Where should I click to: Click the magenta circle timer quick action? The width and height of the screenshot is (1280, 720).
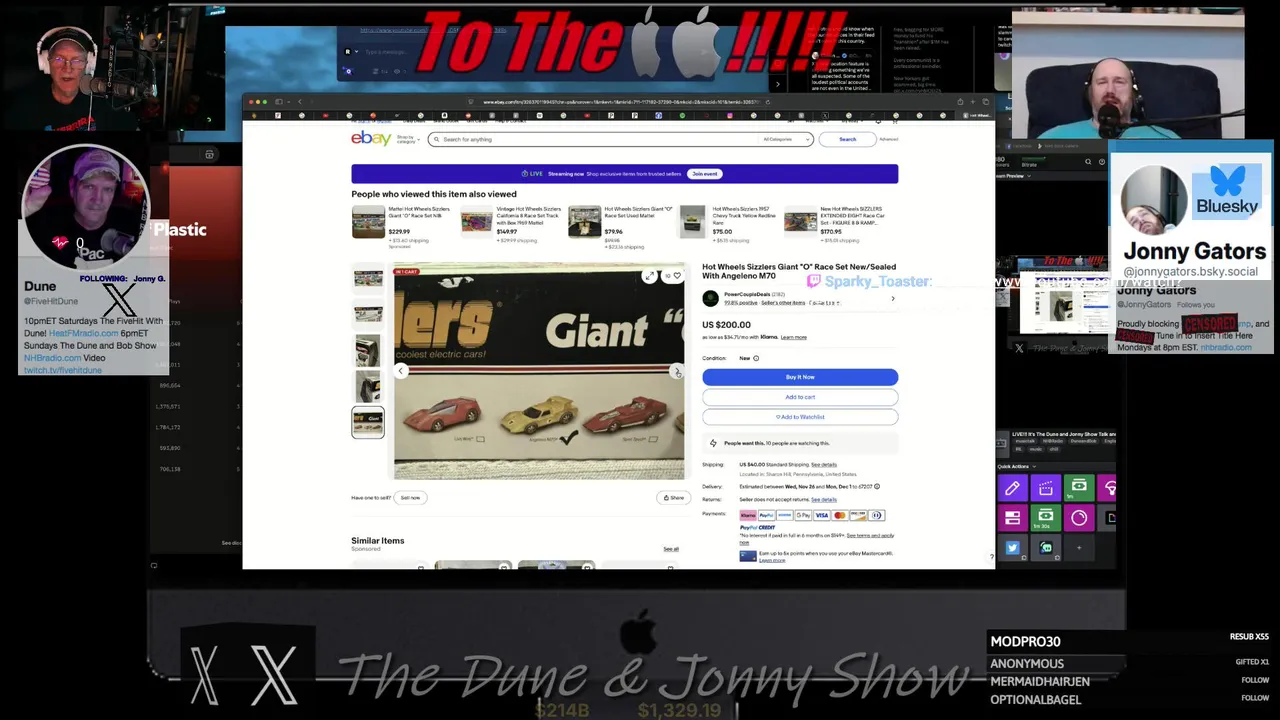point(1078,518)
